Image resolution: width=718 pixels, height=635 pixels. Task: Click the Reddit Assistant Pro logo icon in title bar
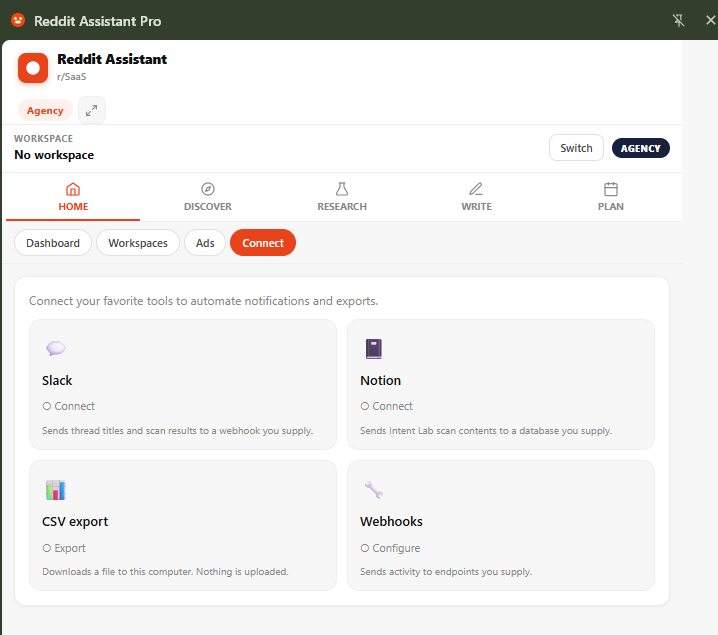pos(18,21)
